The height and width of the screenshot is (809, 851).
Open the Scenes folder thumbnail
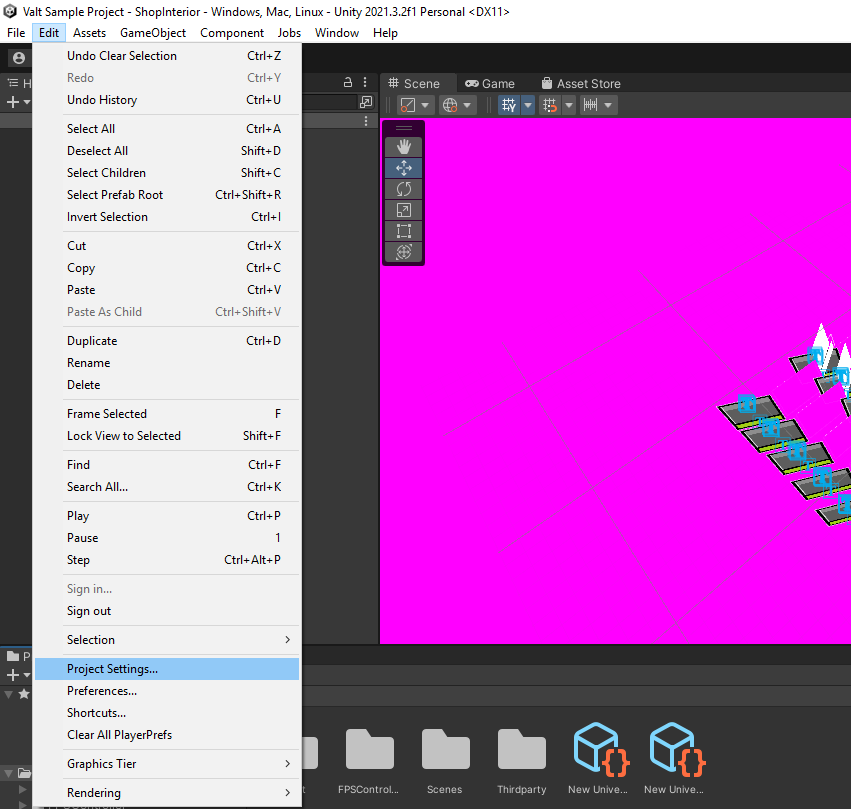tap(445, 762)
